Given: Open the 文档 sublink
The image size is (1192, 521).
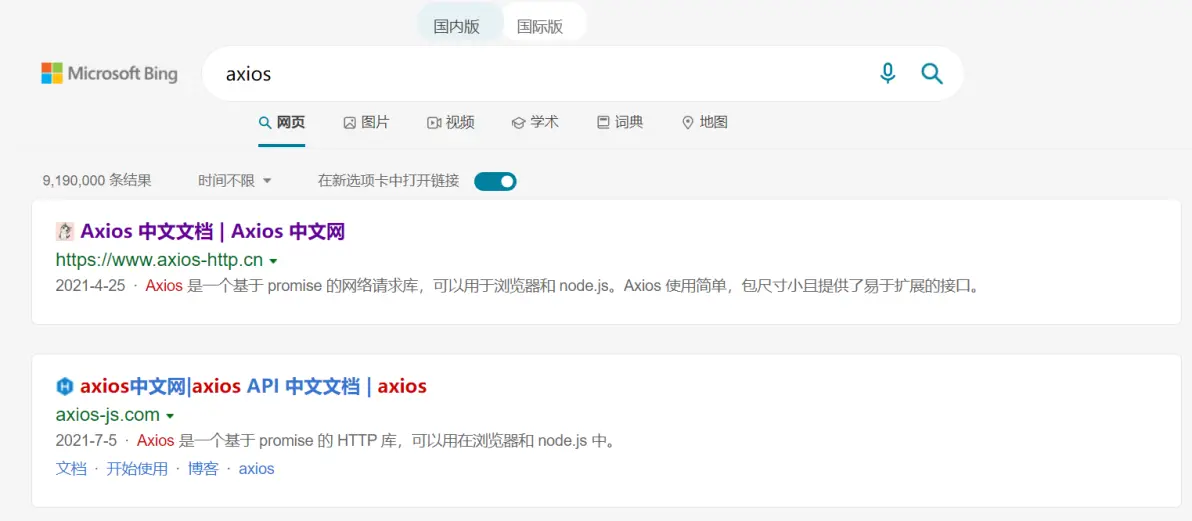Looking at the screenshot, I should point(71,469).
